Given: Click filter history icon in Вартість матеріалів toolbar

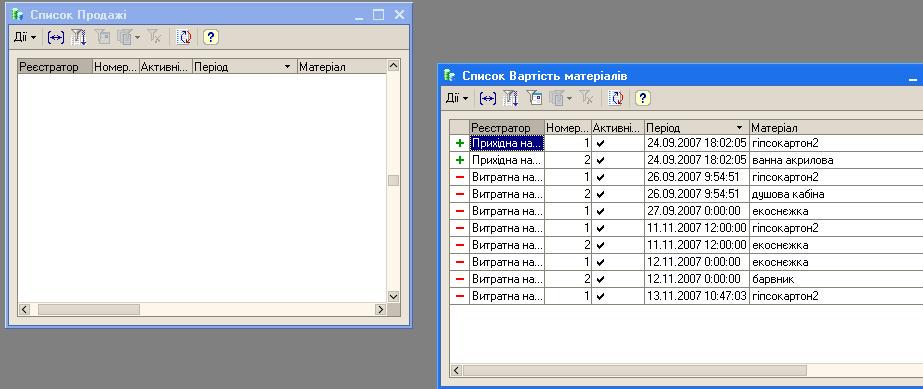Looking at the screenshot, I should pyautogui.click(x=556, y=98).
